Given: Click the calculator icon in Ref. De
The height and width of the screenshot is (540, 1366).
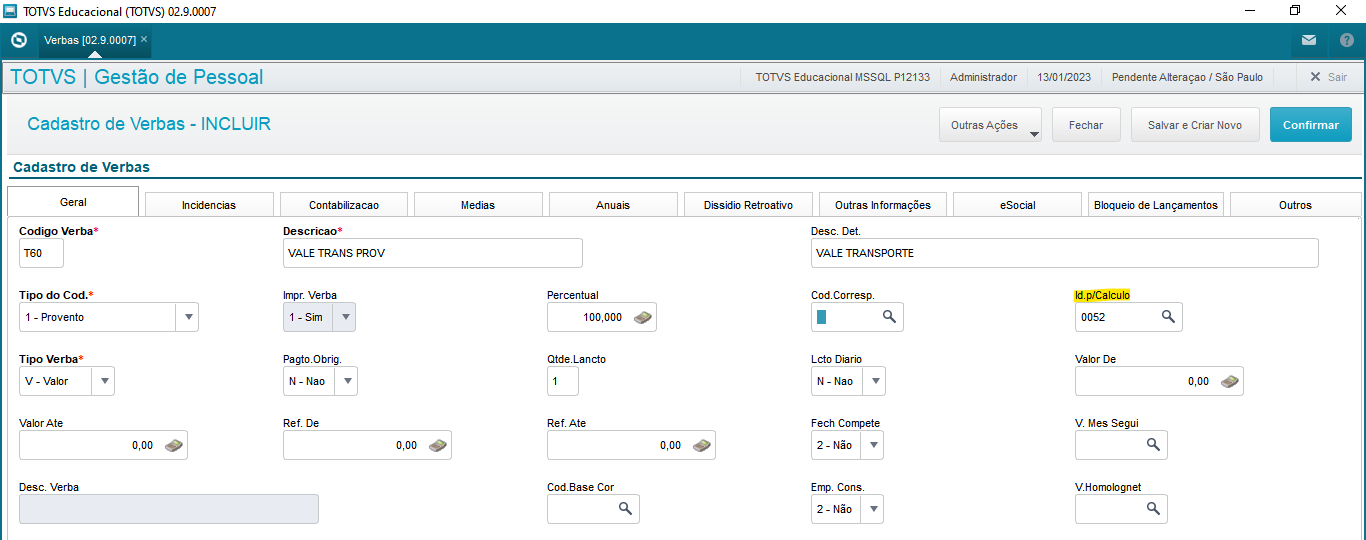Looking at the screenshot, I should point(438,445).
